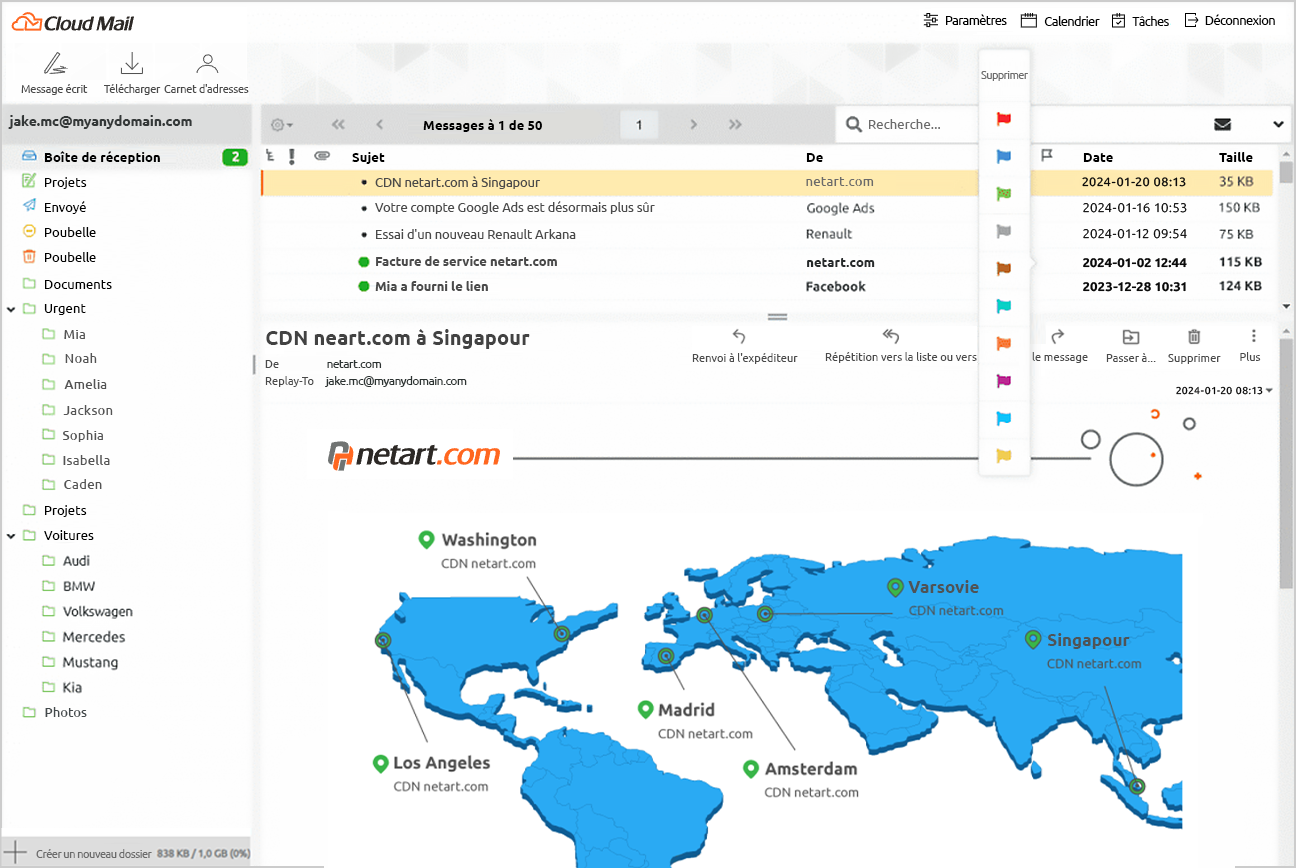Toggle read status dot of the Google Ads message
The width and height of the screenshot is (1296, 868).
364,209
